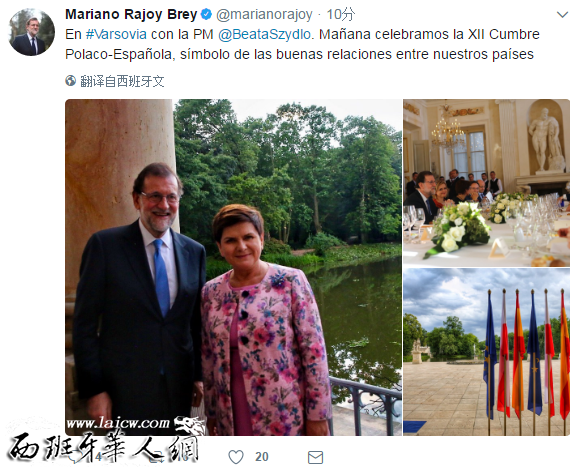Expand the tweet options chevron

(563, 15)
